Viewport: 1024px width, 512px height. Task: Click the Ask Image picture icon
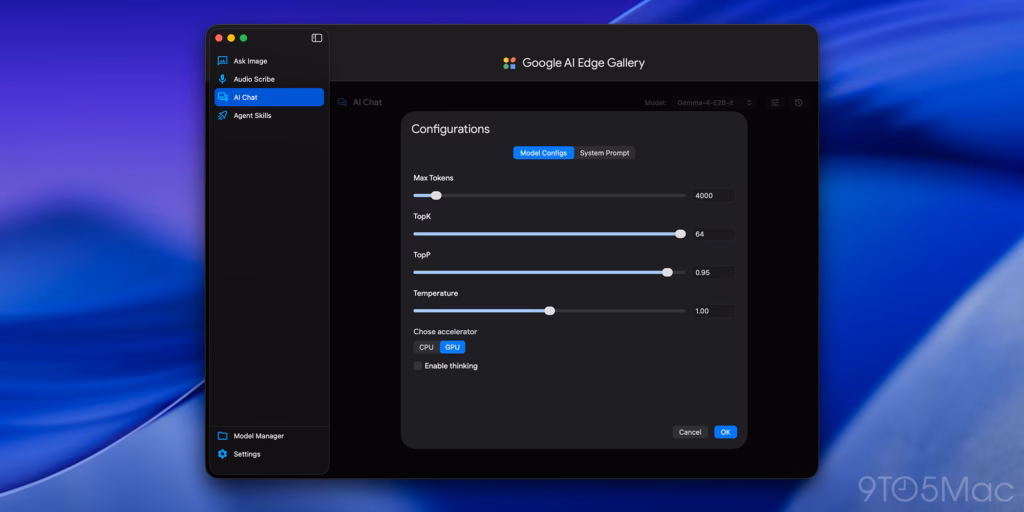(223, 61)
